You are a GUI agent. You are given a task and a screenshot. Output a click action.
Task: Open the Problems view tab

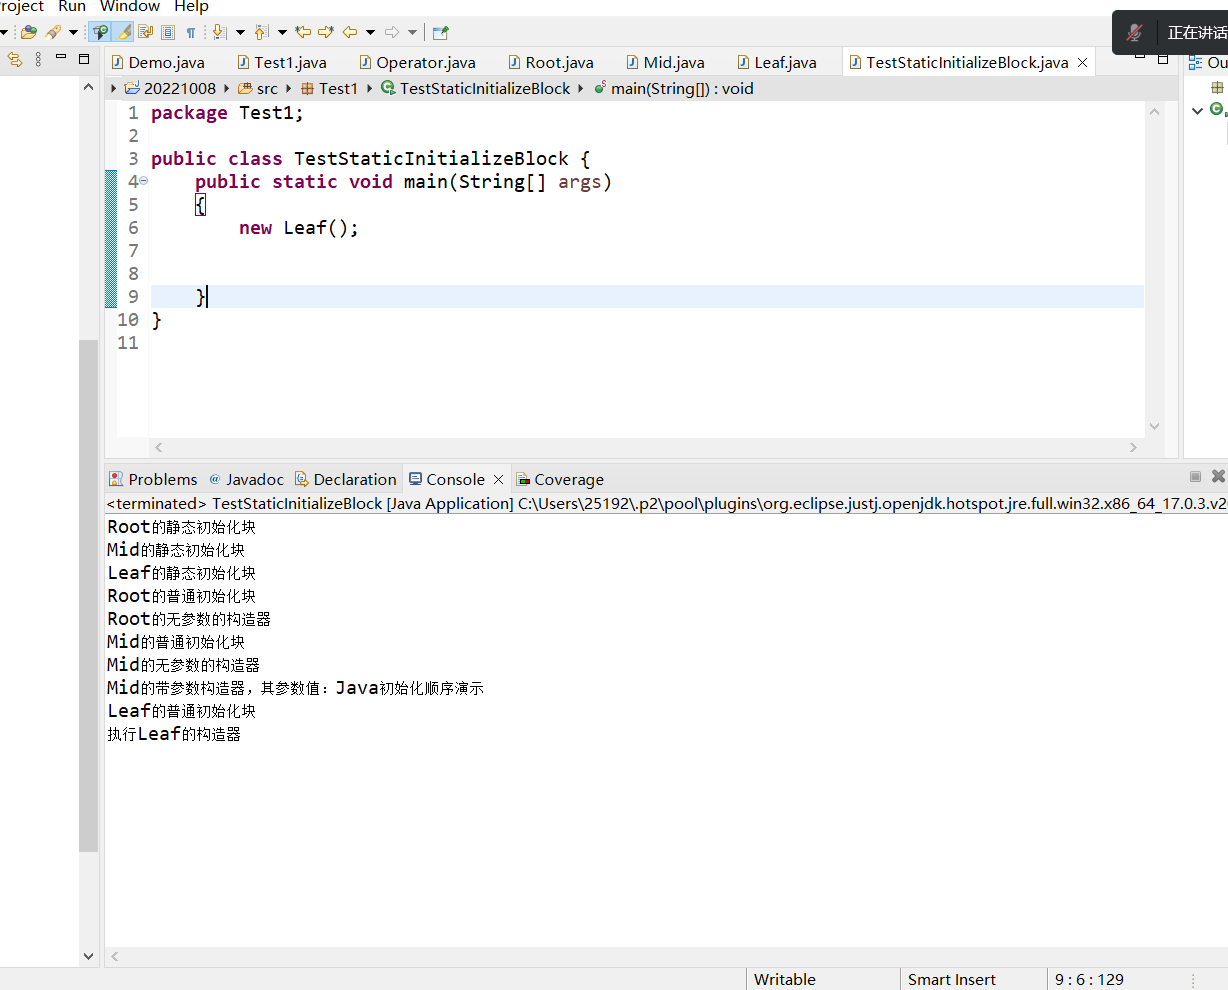point(153,479)
